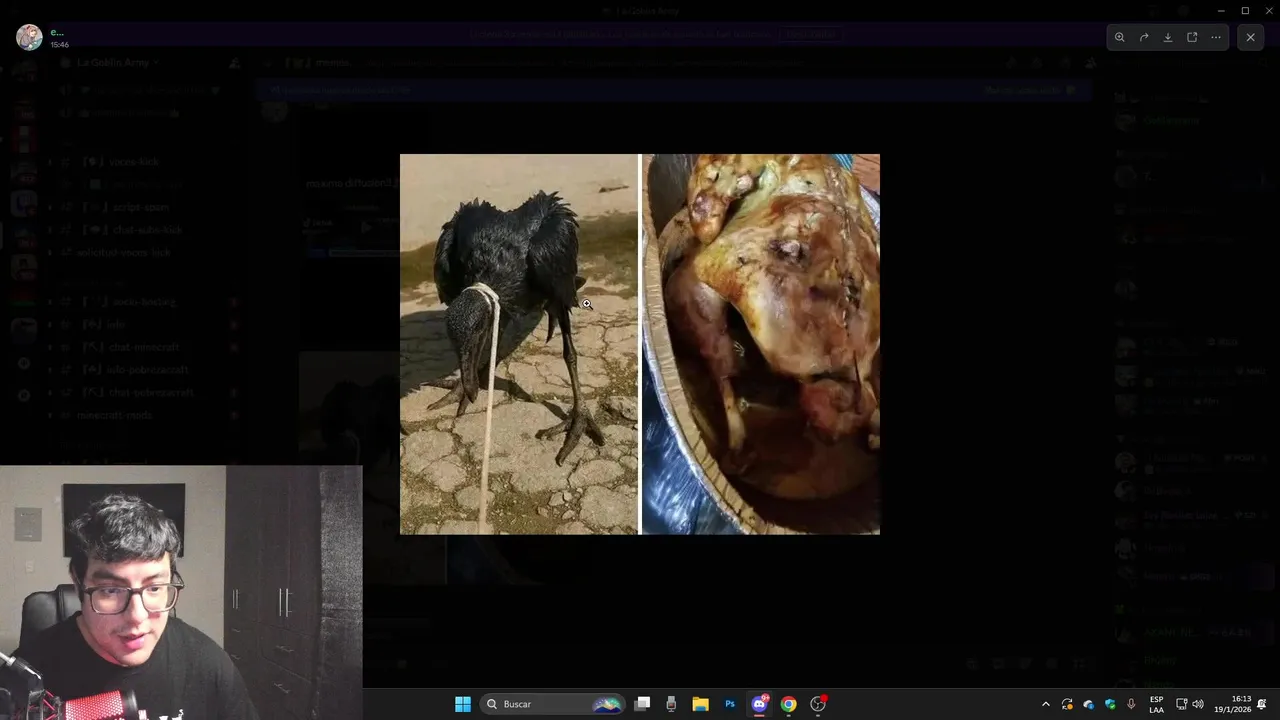Click the microphone tray icon
1280x720 pixels.
pos(1131,704)
